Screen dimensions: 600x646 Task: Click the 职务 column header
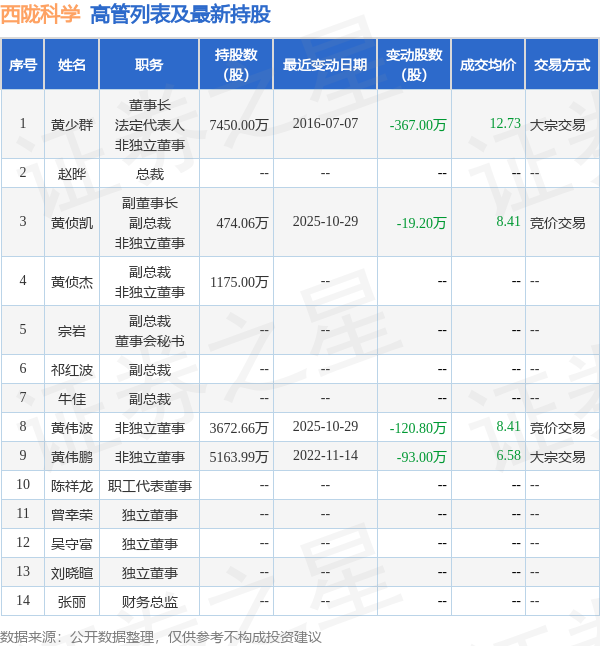149,64
